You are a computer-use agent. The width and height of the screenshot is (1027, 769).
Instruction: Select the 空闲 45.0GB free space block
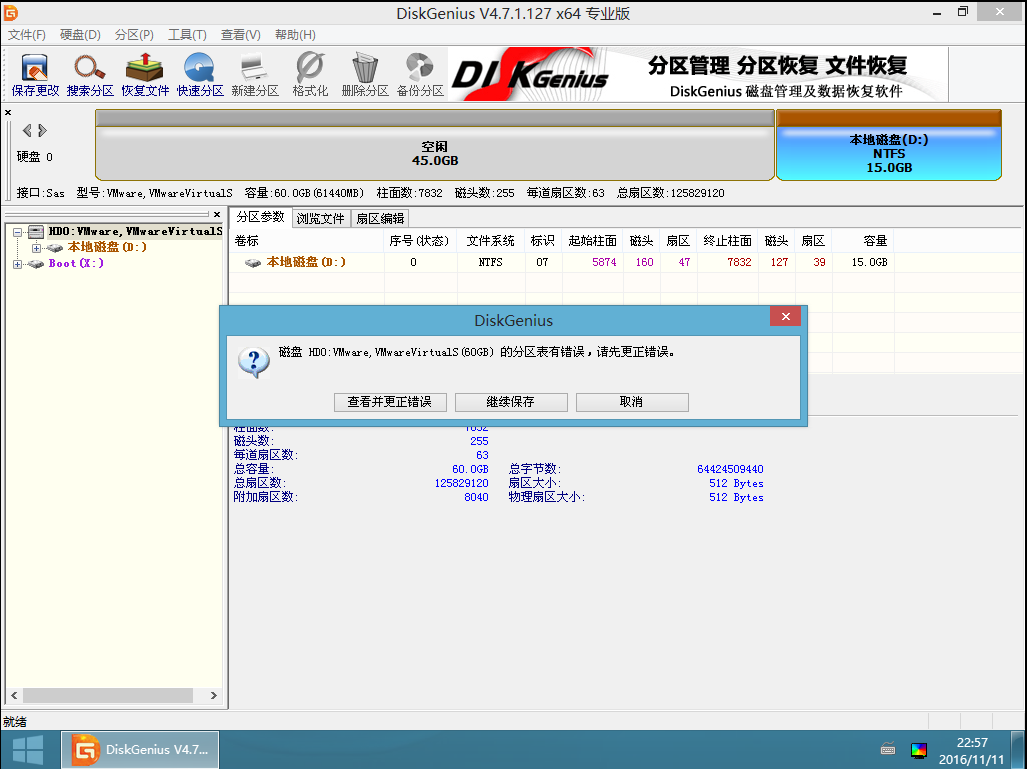435,145
